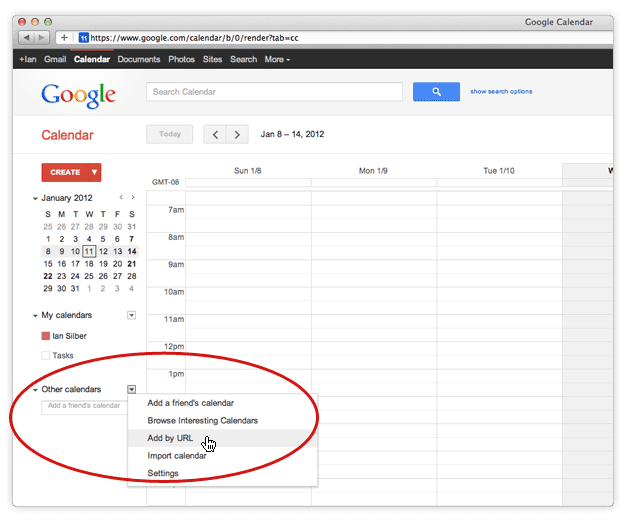Select January 14 in mini calendar
This screenshot has width=629, height=524.
click(132, 252)
